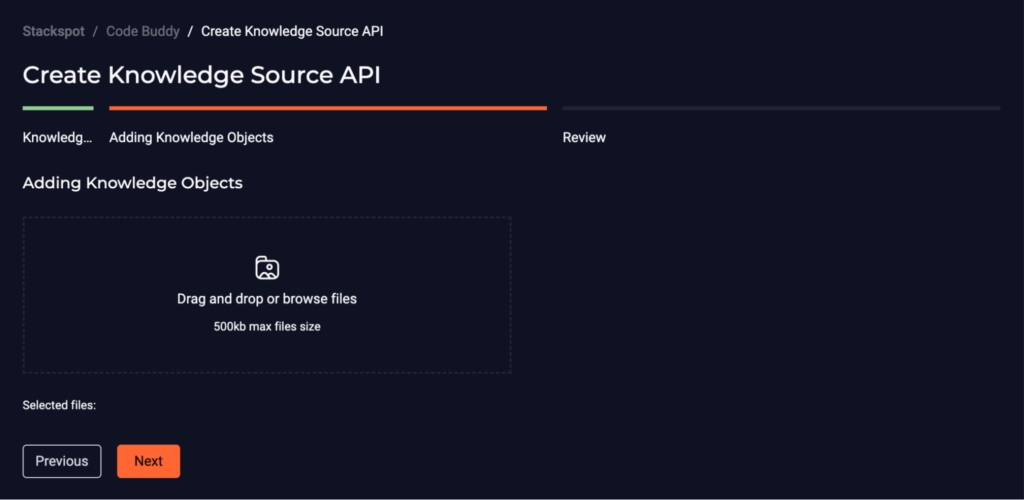Select the Adding Knowledge Objects step label
This screenshot has height=500, width=1024.
click(191, 138)
